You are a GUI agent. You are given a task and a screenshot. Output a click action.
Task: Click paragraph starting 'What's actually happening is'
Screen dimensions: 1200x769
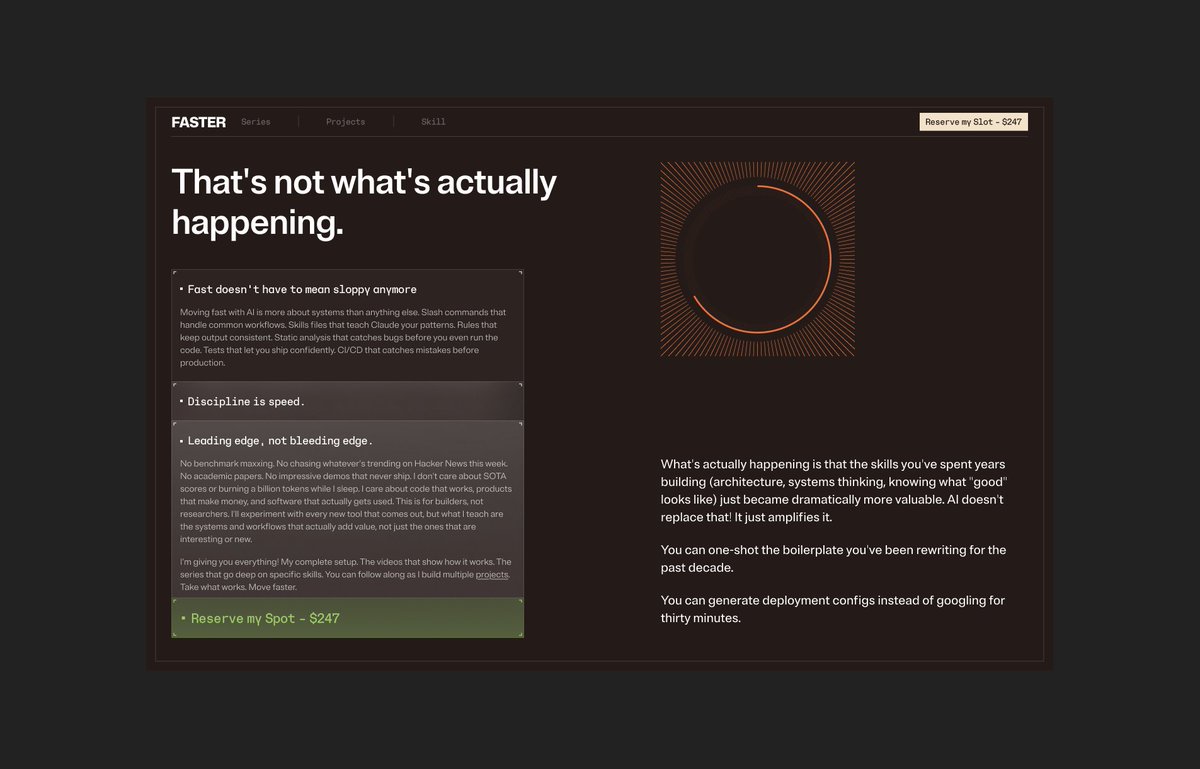(834, 491)
